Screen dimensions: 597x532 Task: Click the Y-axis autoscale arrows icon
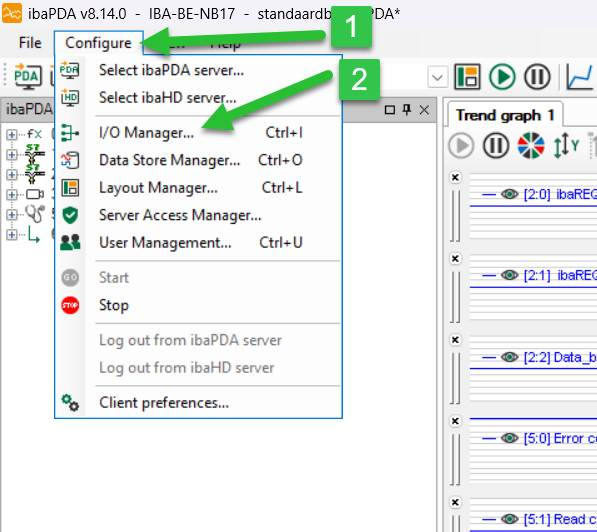tap(566, 145)
